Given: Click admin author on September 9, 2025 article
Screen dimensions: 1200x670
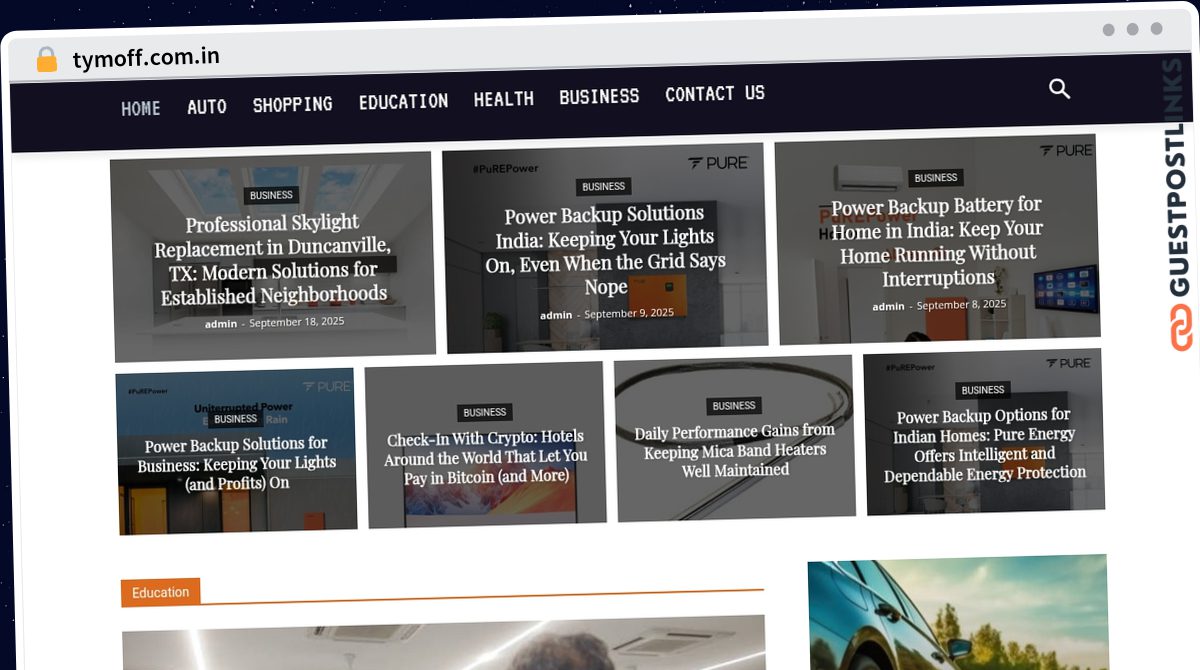Looking at the screenshot, I should pos(556,315).
